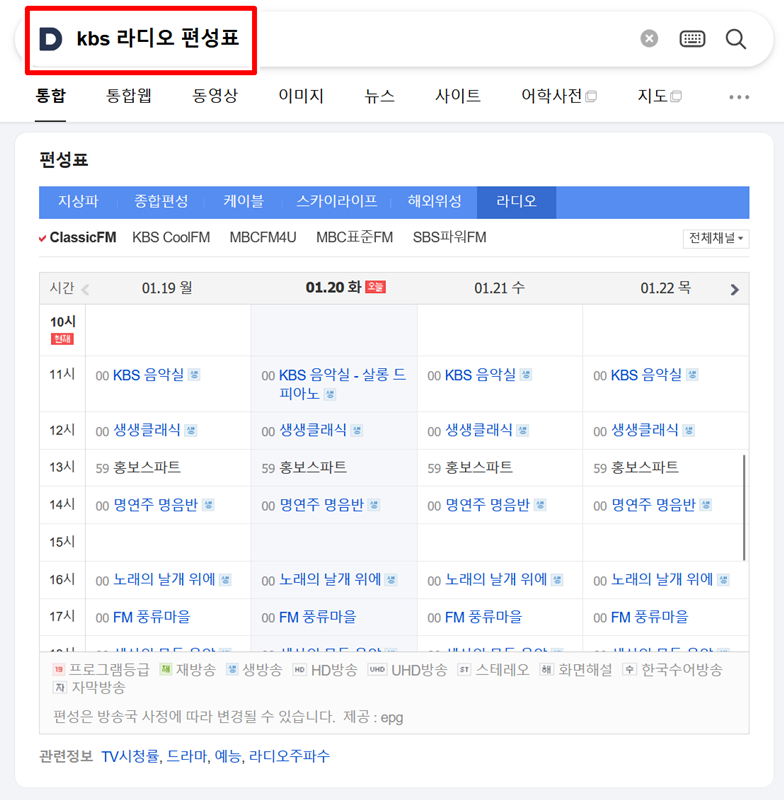Click the 한국수어방송 legend icon
The width and height of the screenshot is (784, 800).
click(629, 669)
